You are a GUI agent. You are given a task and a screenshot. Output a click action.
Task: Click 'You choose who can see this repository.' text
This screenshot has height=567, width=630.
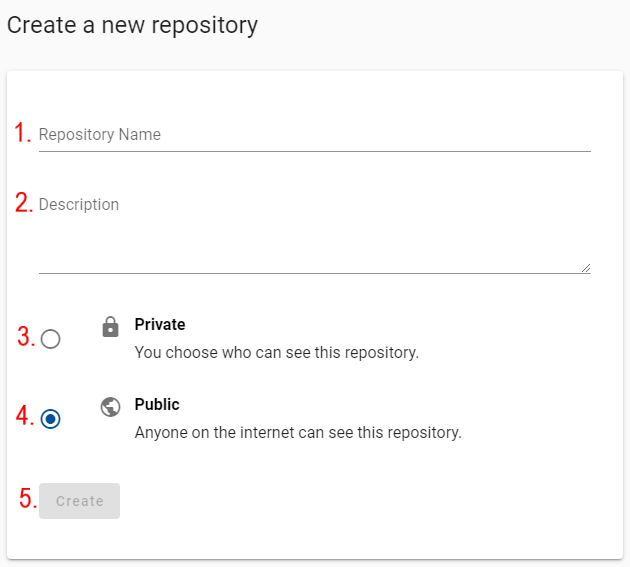[277, 352]
